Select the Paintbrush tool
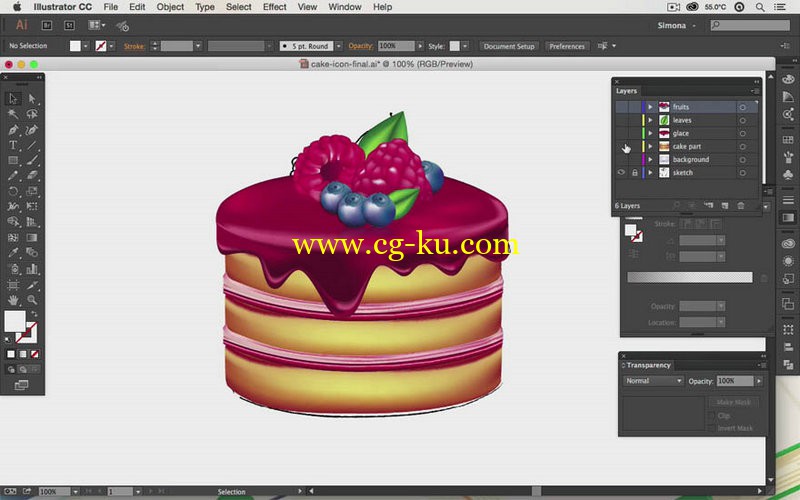Viewport: 800px width, 500px height. 32,160
